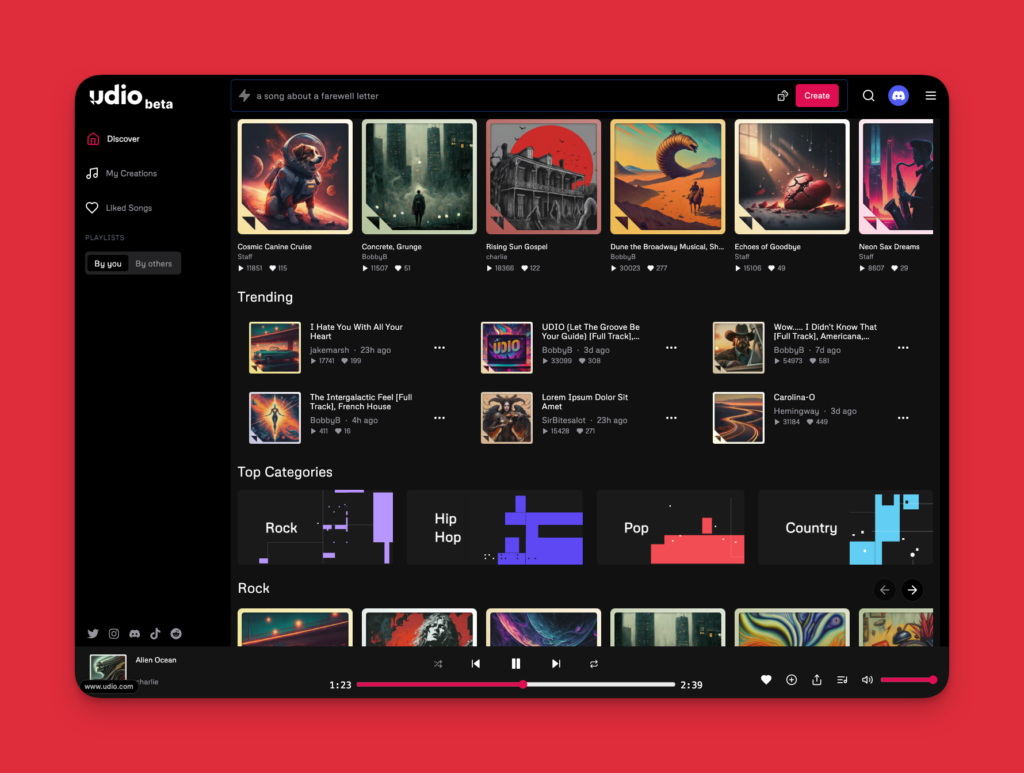The height and width of the screenshot is (773, 1024).
Task: Open options for The Intergalactic Feel
Action: click(x=440, y=418)
